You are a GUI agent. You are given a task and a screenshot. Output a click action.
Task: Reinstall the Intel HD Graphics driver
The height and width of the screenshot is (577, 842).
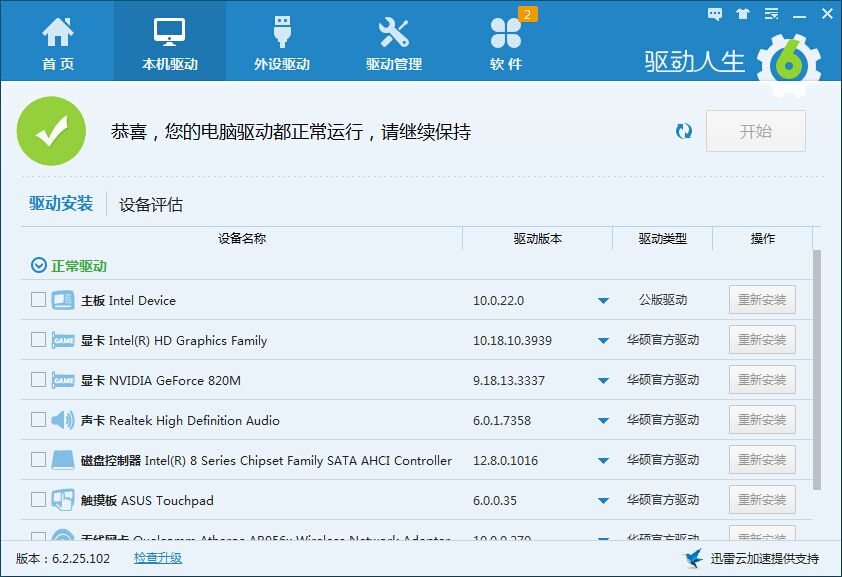pyautogui.click(x=762, y=340)
